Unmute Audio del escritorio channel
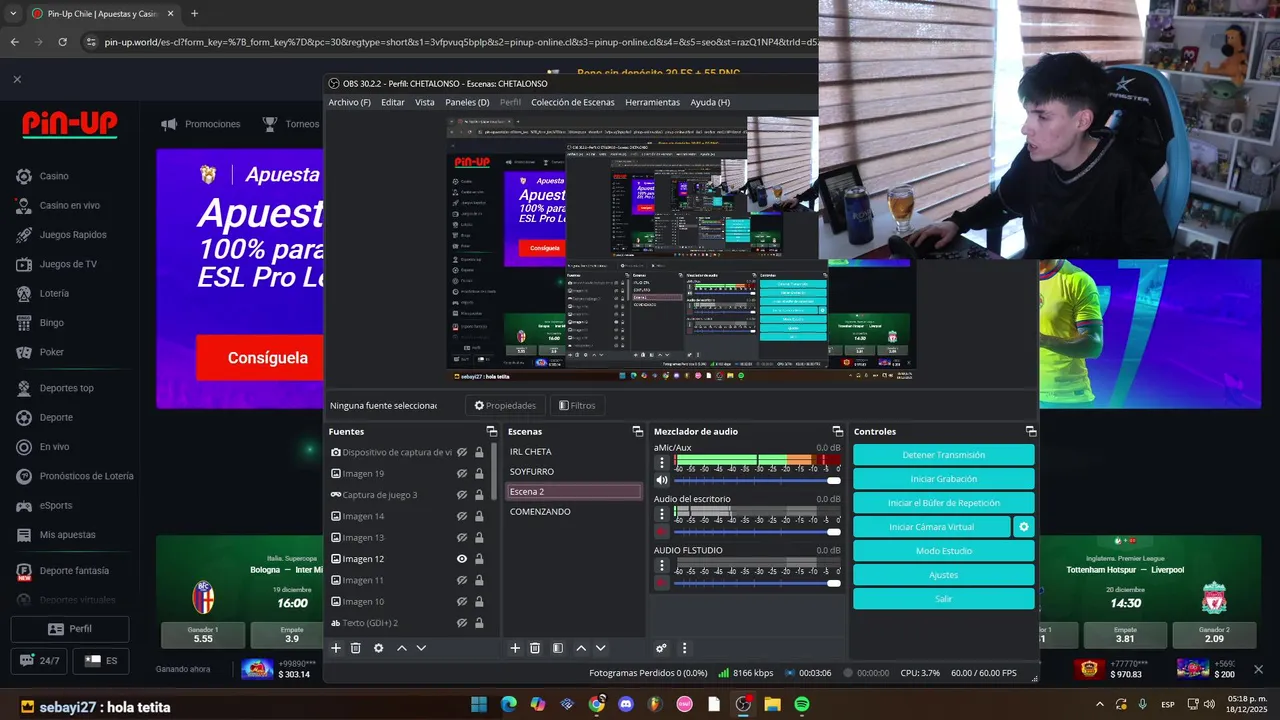This screenshot has width=1280, height=720. [661, 531]
